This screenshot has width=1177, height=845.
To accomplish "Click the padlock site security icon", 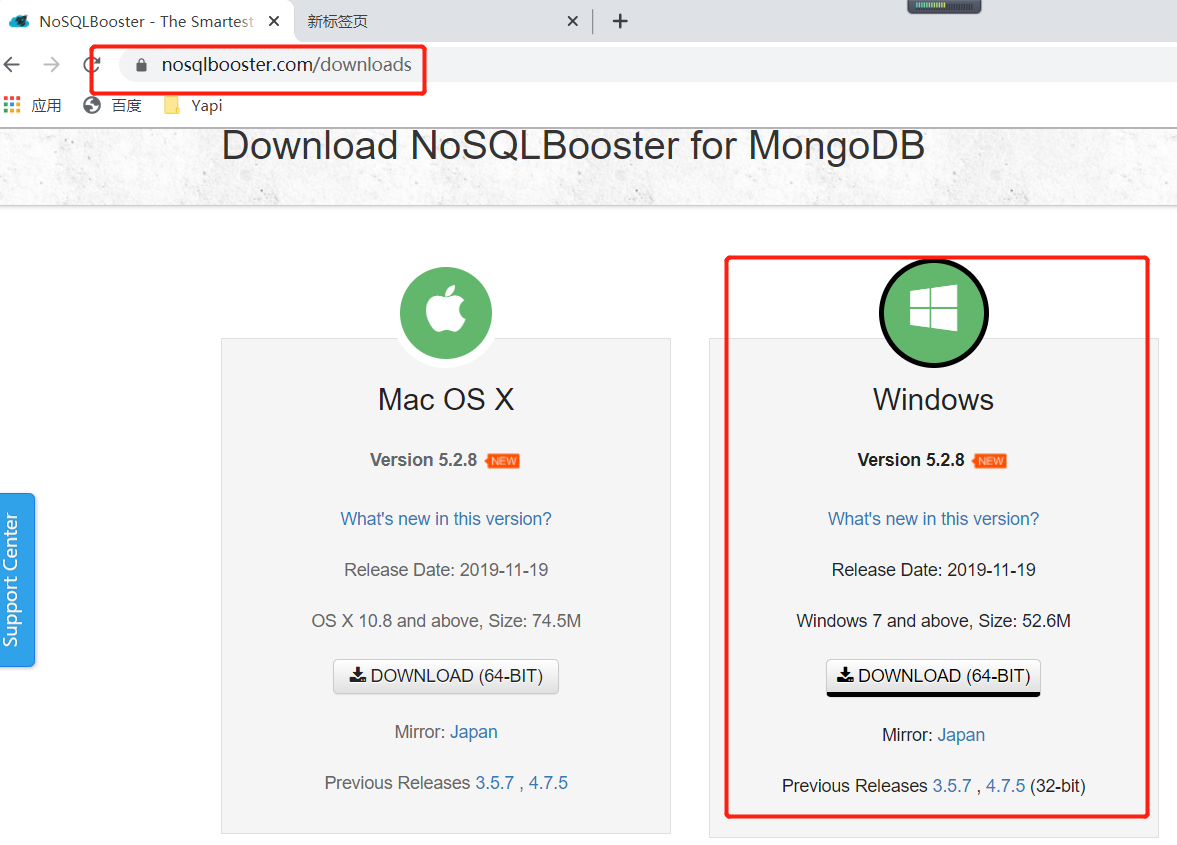I will (x=141, y=65).
